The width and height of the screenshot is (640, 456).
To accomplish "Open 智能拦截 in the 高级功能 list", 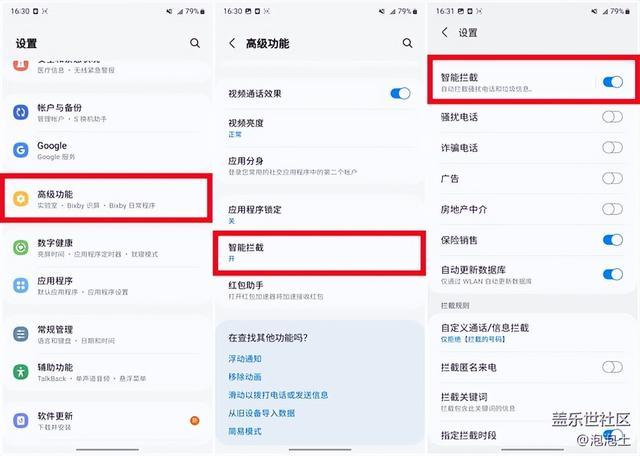I will pos(320,252).
